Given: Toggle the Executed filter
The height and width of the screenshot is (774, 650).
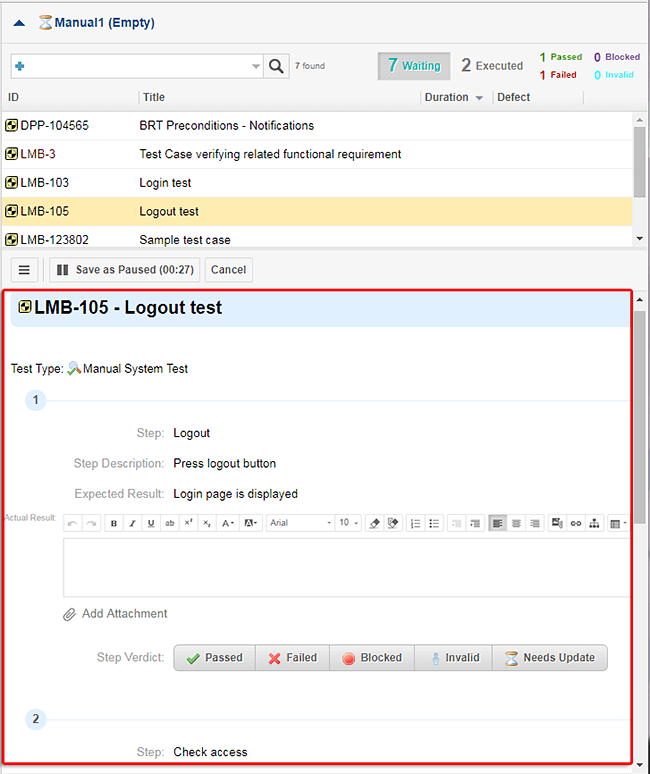Looking at the screenshot, I should (x=492, y=66).
